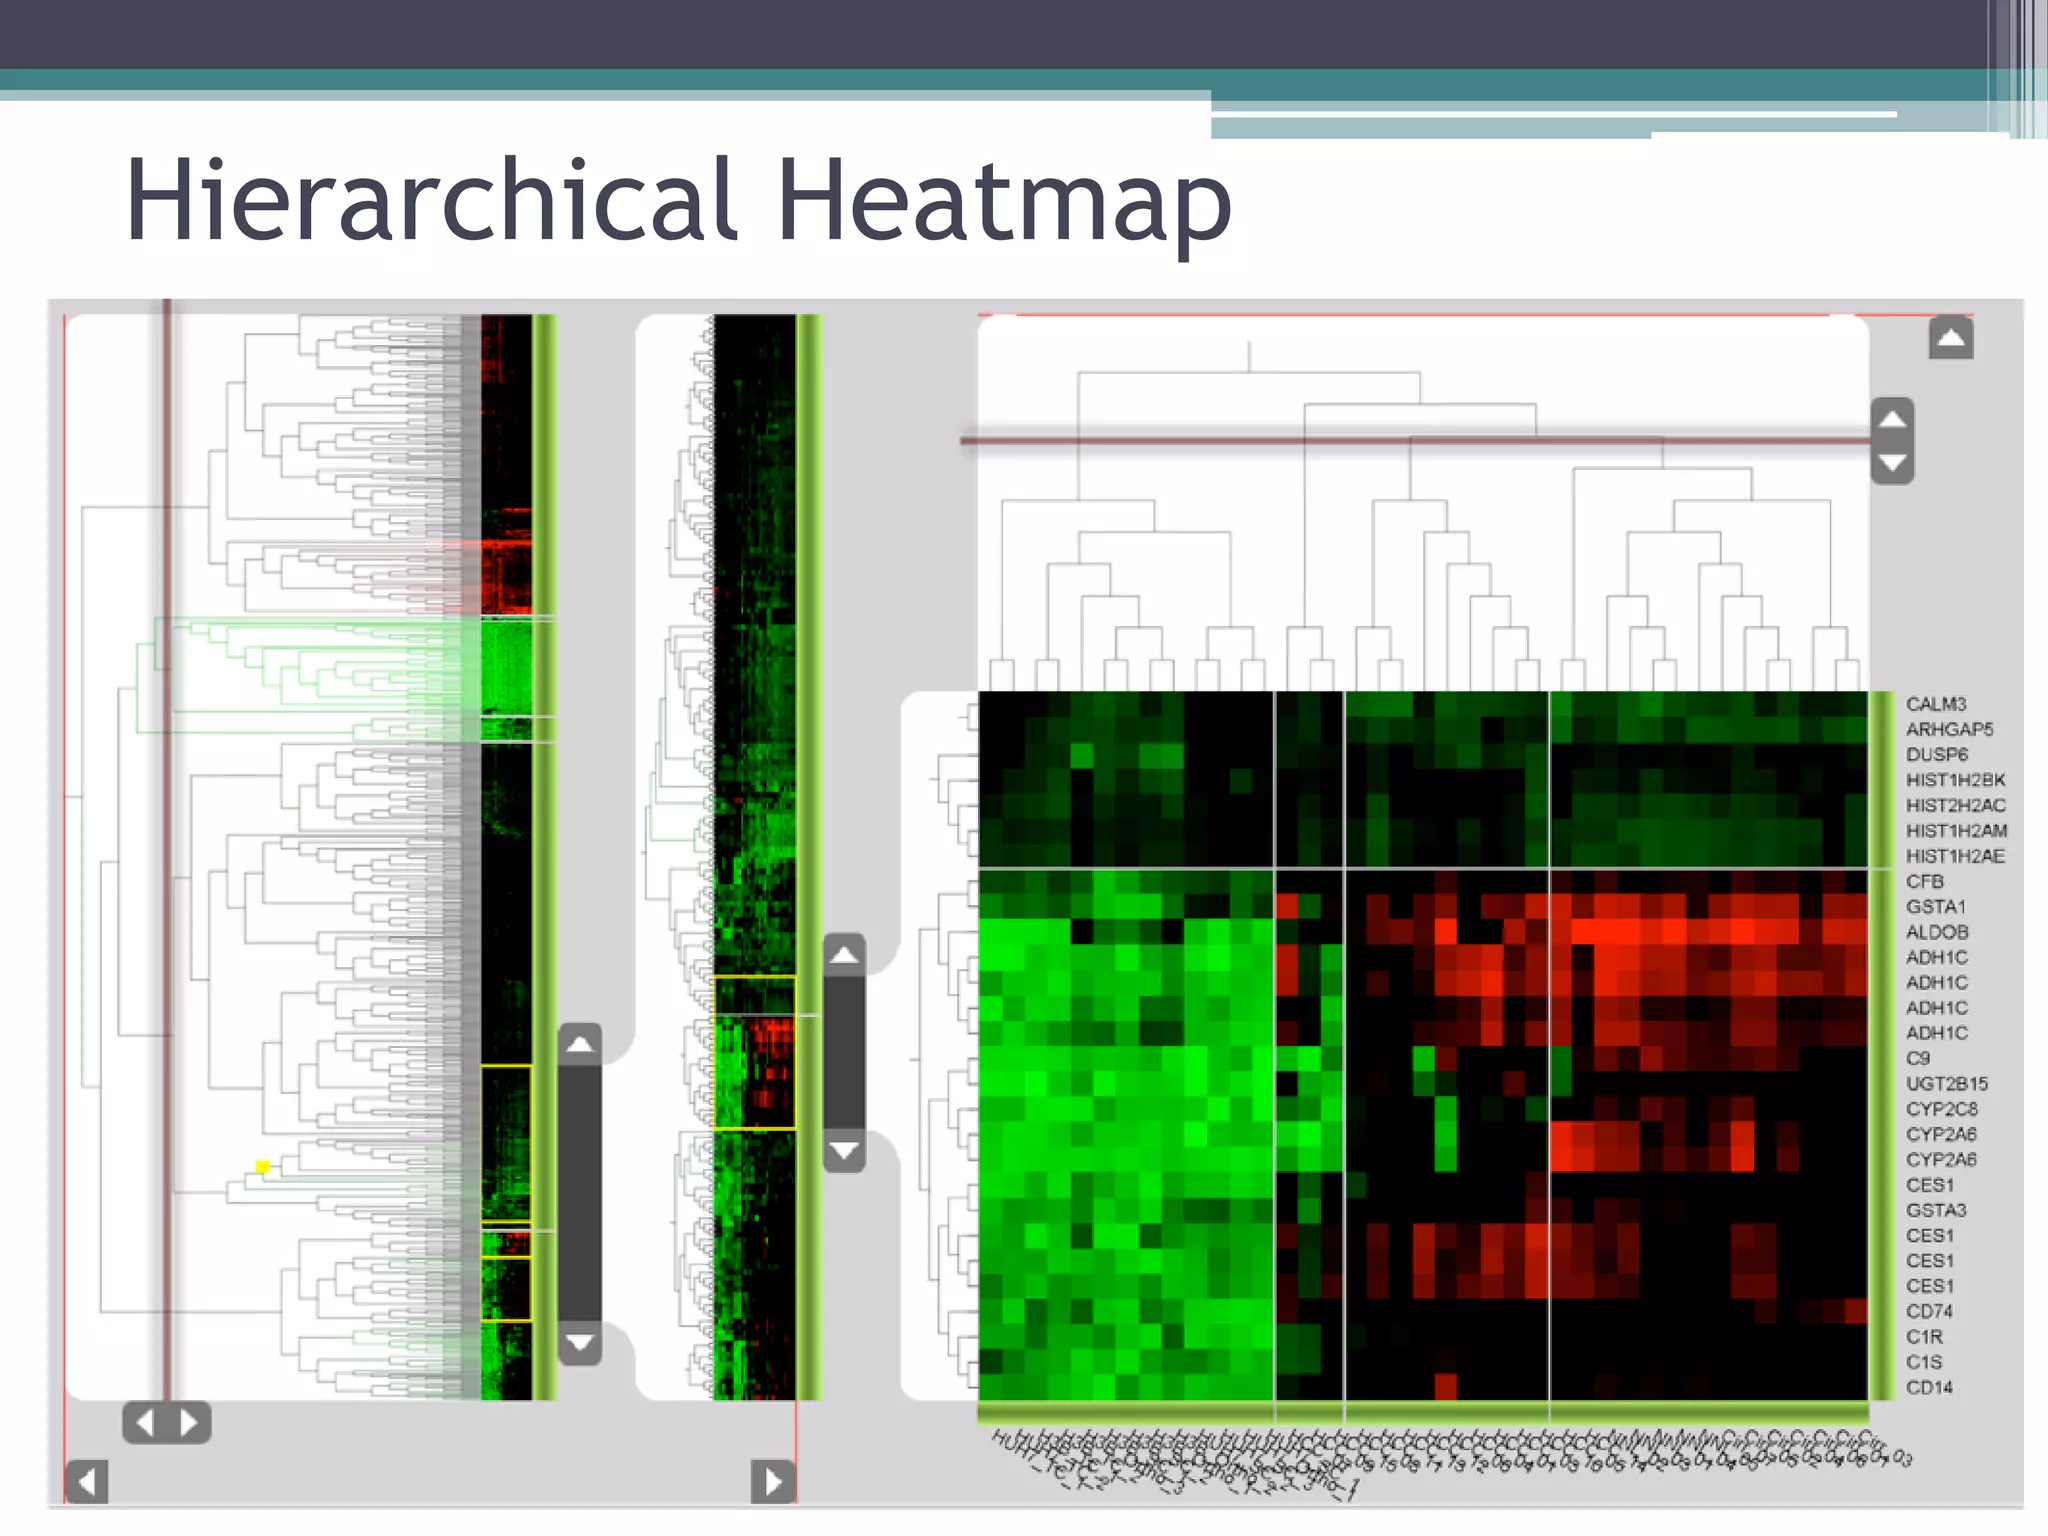Screen dimensions: 2048x1536
Task: Click the down arrow of the middle heatmap scrollbar
Action: (x=844, y=1150)
